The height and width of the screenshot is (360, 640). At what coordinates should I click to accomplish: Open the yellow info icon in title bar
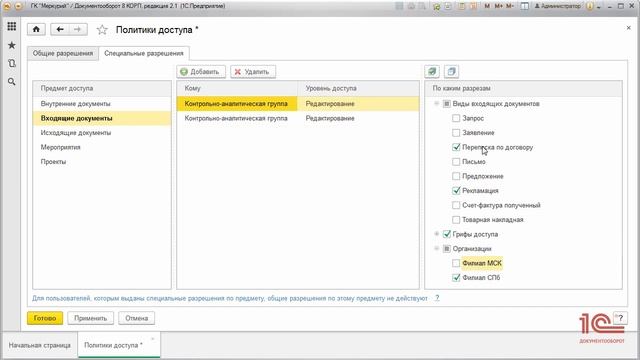(x=589, y=6)
